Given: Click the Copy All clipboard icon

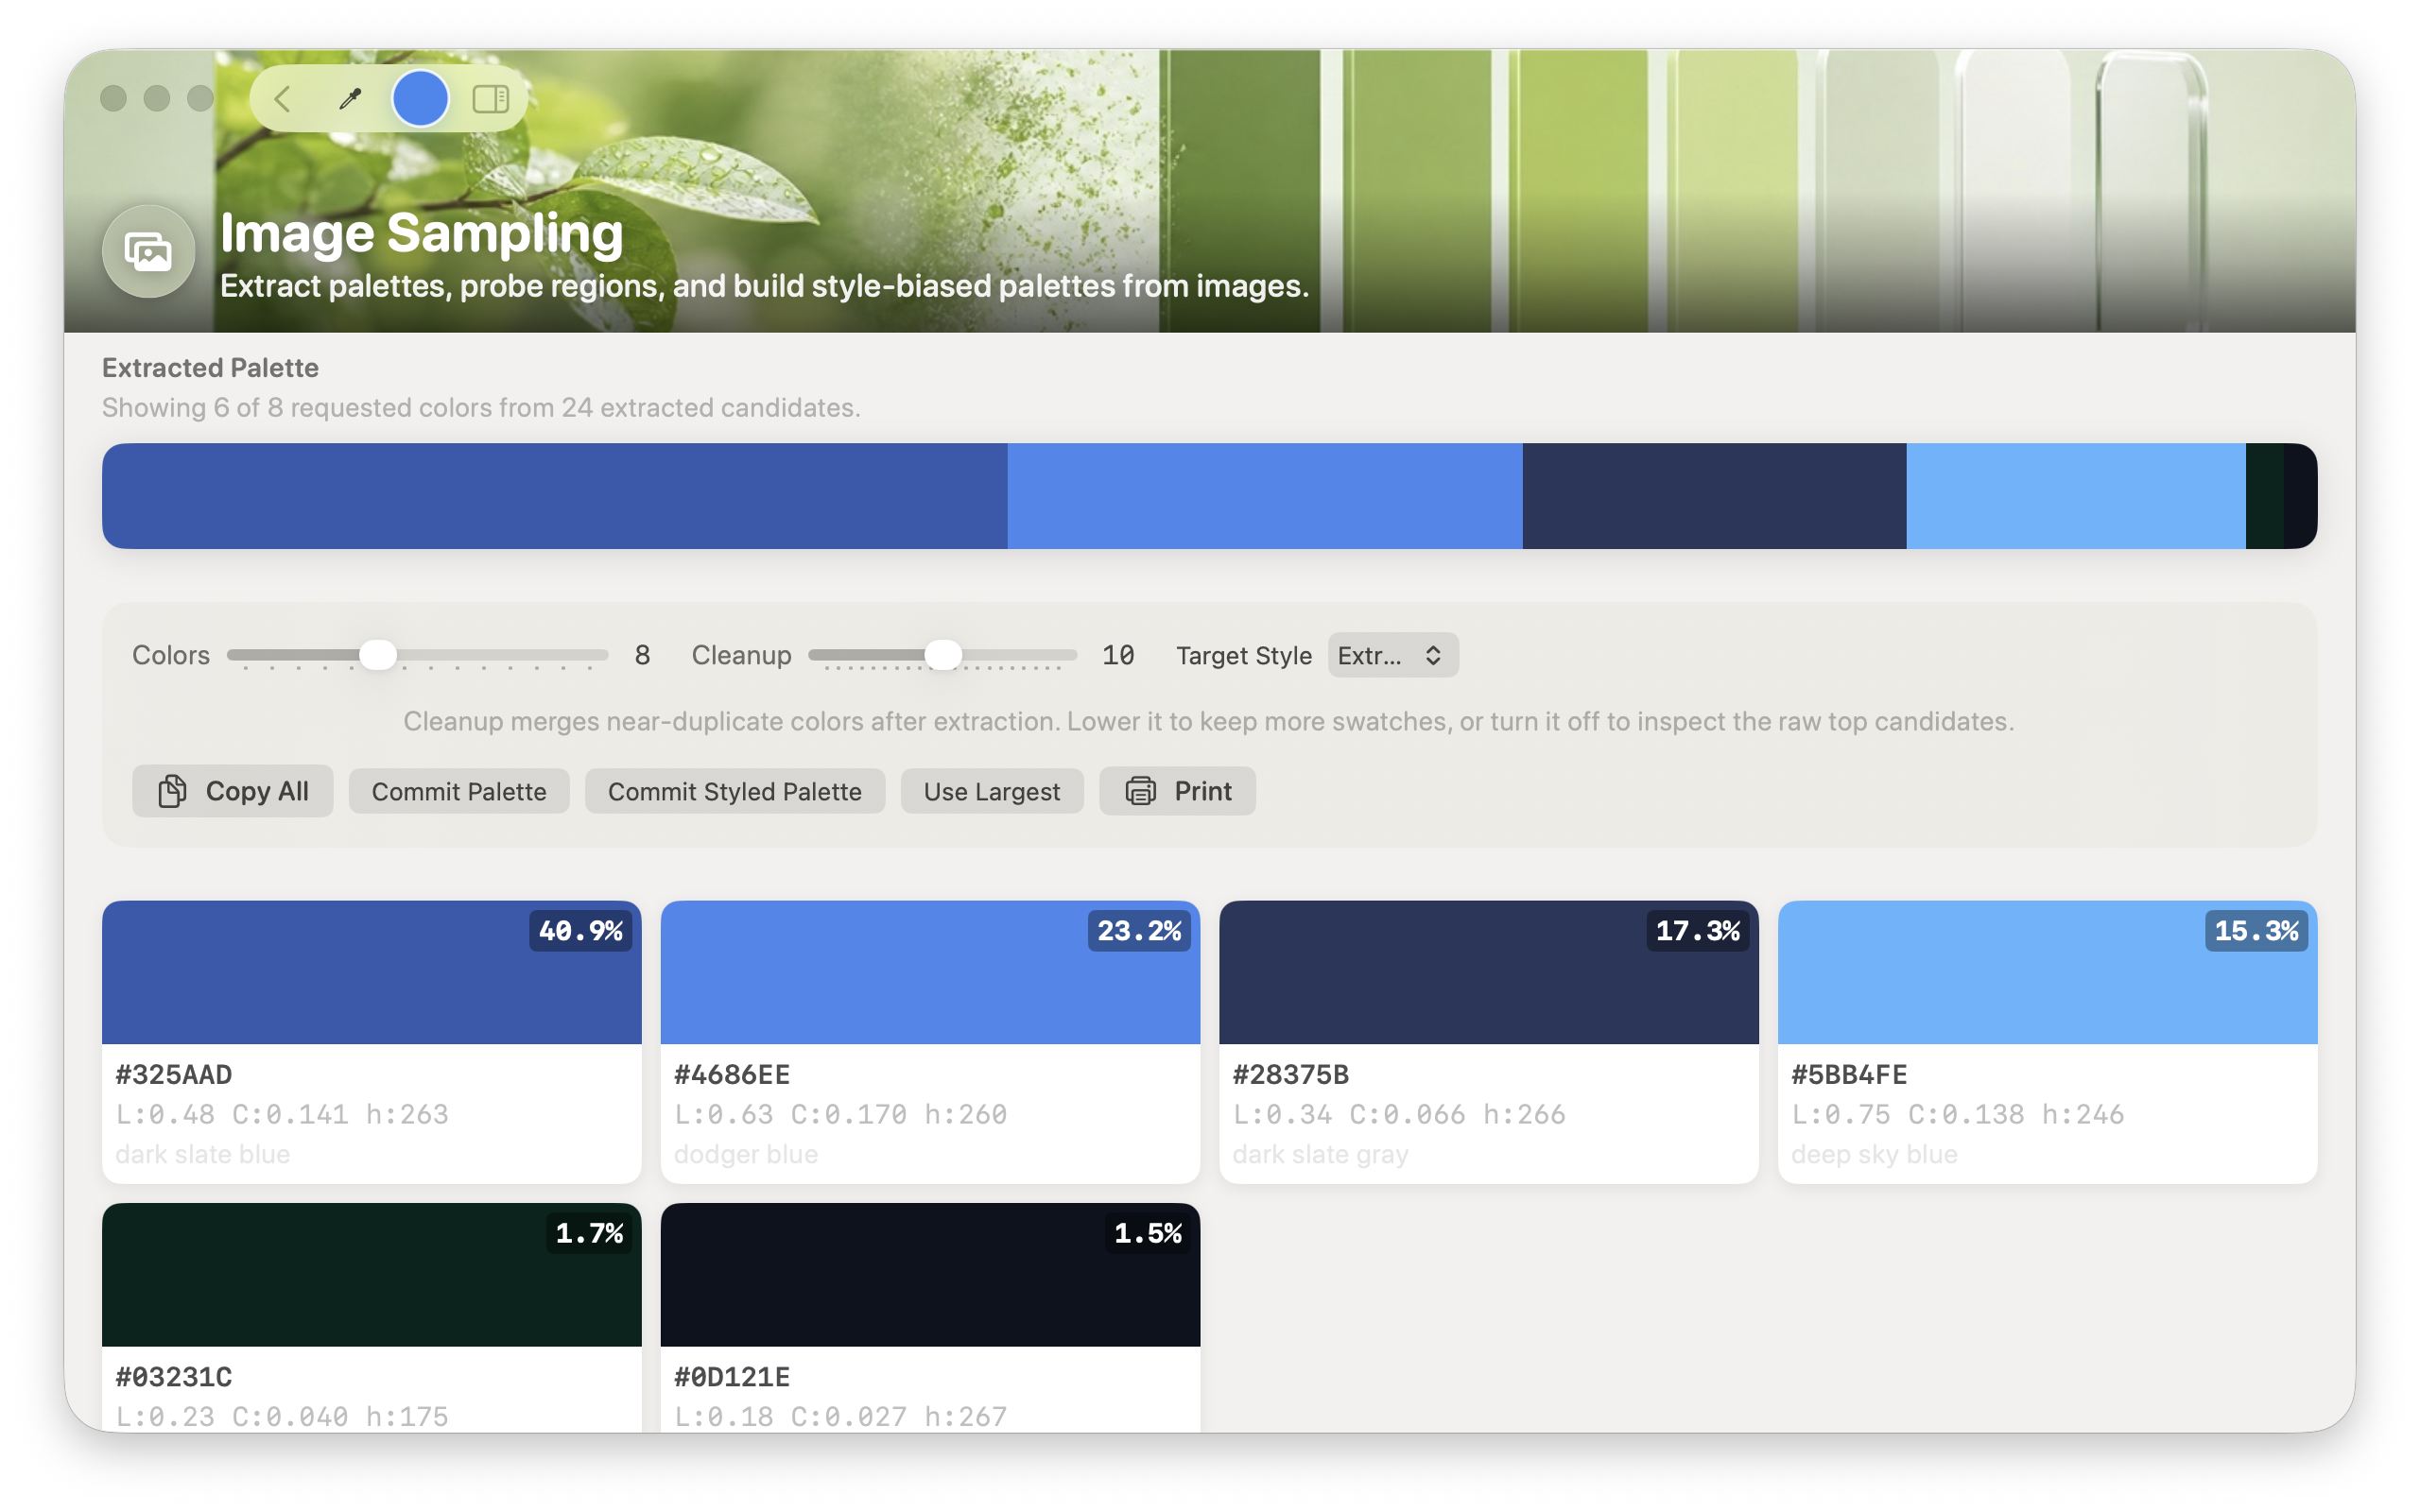Looking at the screenshot, I should [172, 791].
